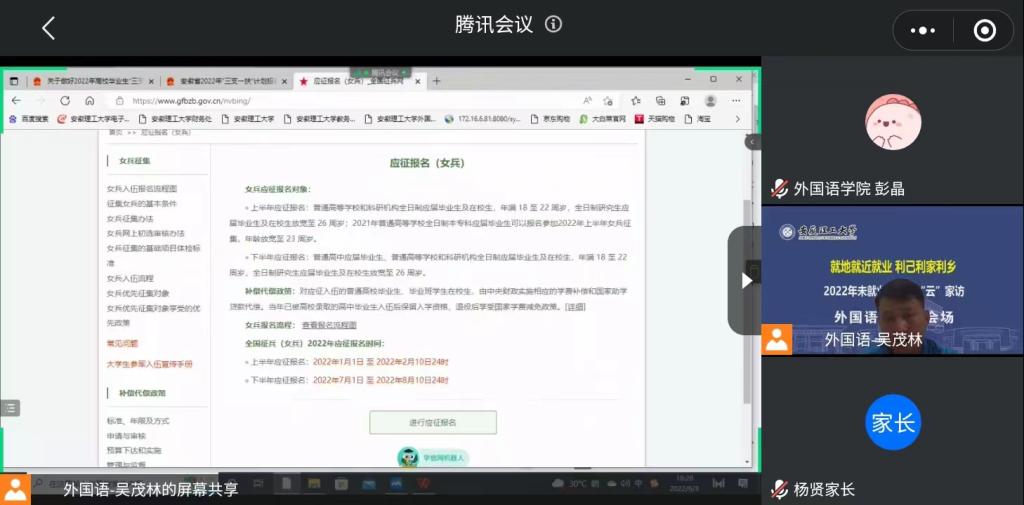Toggle muted microphone for 杨贤家长
This screenshot has width=1024, height=505.
tap(779, 489)
